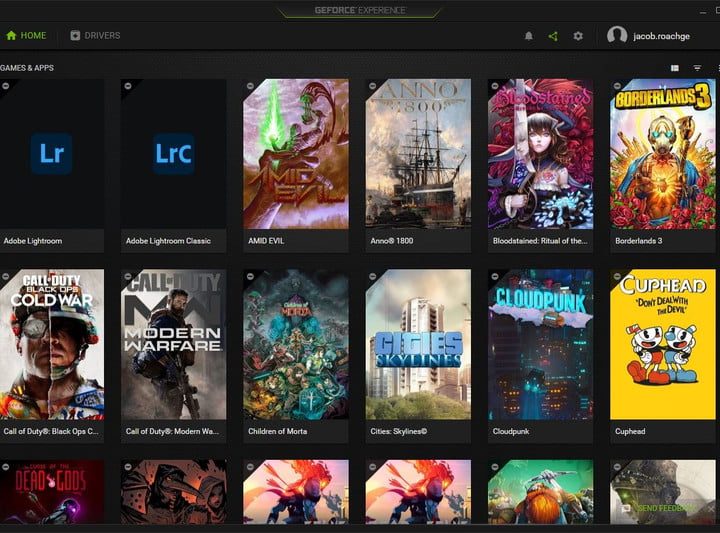The width and height of the screenshot is (720, 533).
Task: Open Adobe Lightroom Classic tile
Action: click(x=174, y=165)
